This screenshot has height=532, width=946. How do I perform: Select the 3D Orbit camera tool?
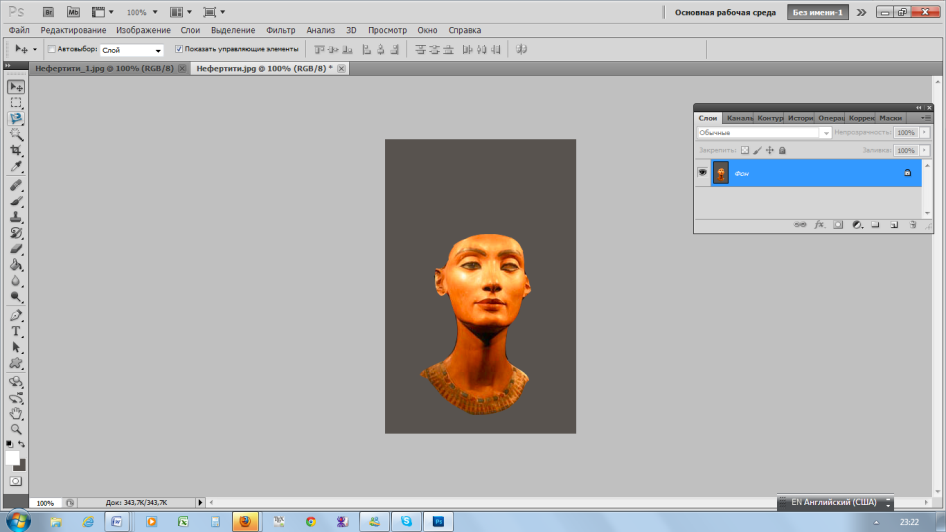tap(16, 398)
